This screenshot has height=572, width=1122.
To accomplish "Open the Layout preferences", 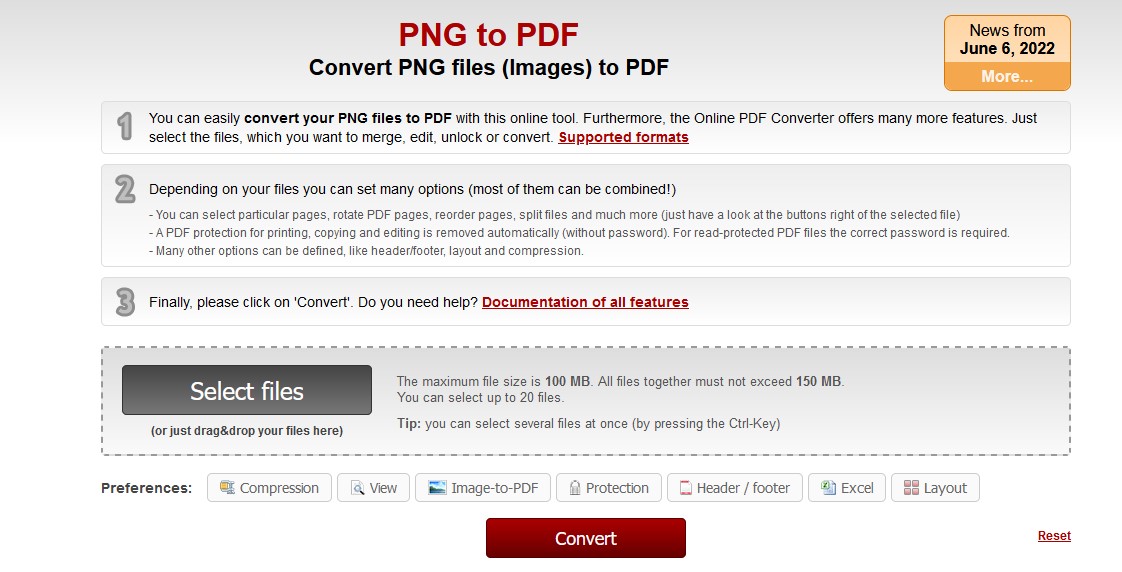I will click(x=935, y=488).
